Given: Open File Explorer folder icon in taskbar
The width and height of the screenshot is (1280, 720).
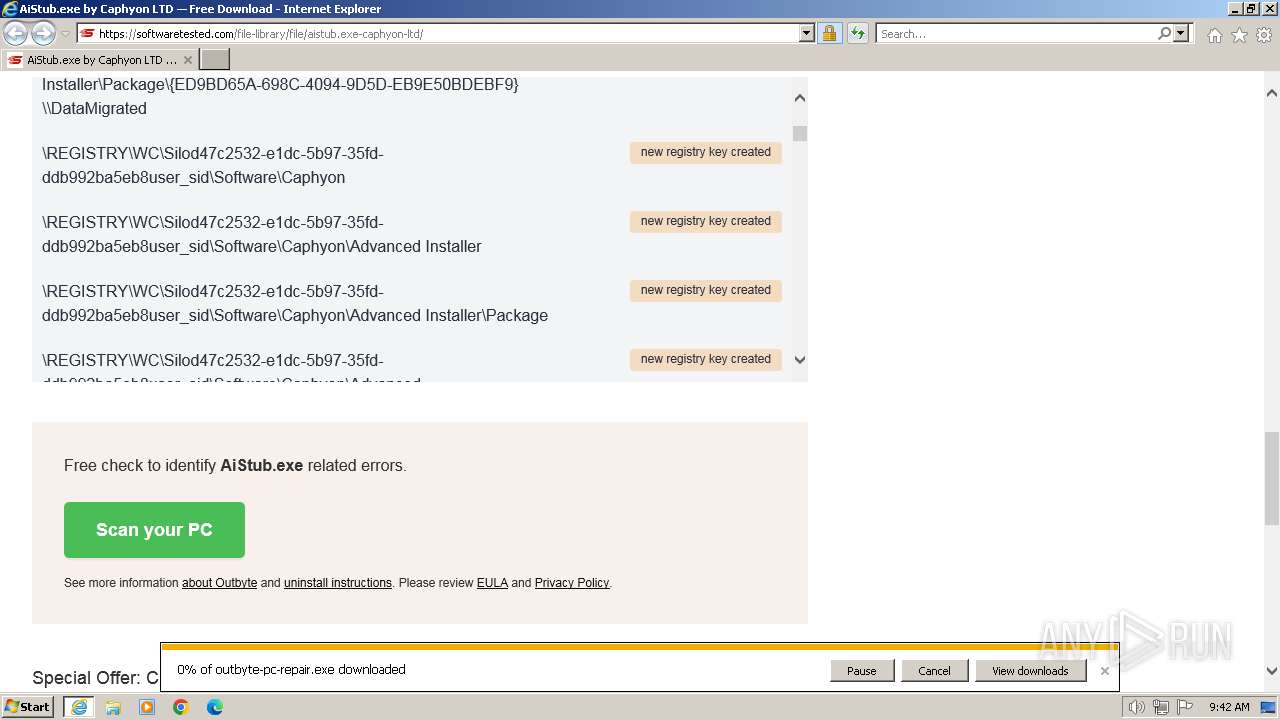Looking at the screenshot, I should tap(113, 707).
